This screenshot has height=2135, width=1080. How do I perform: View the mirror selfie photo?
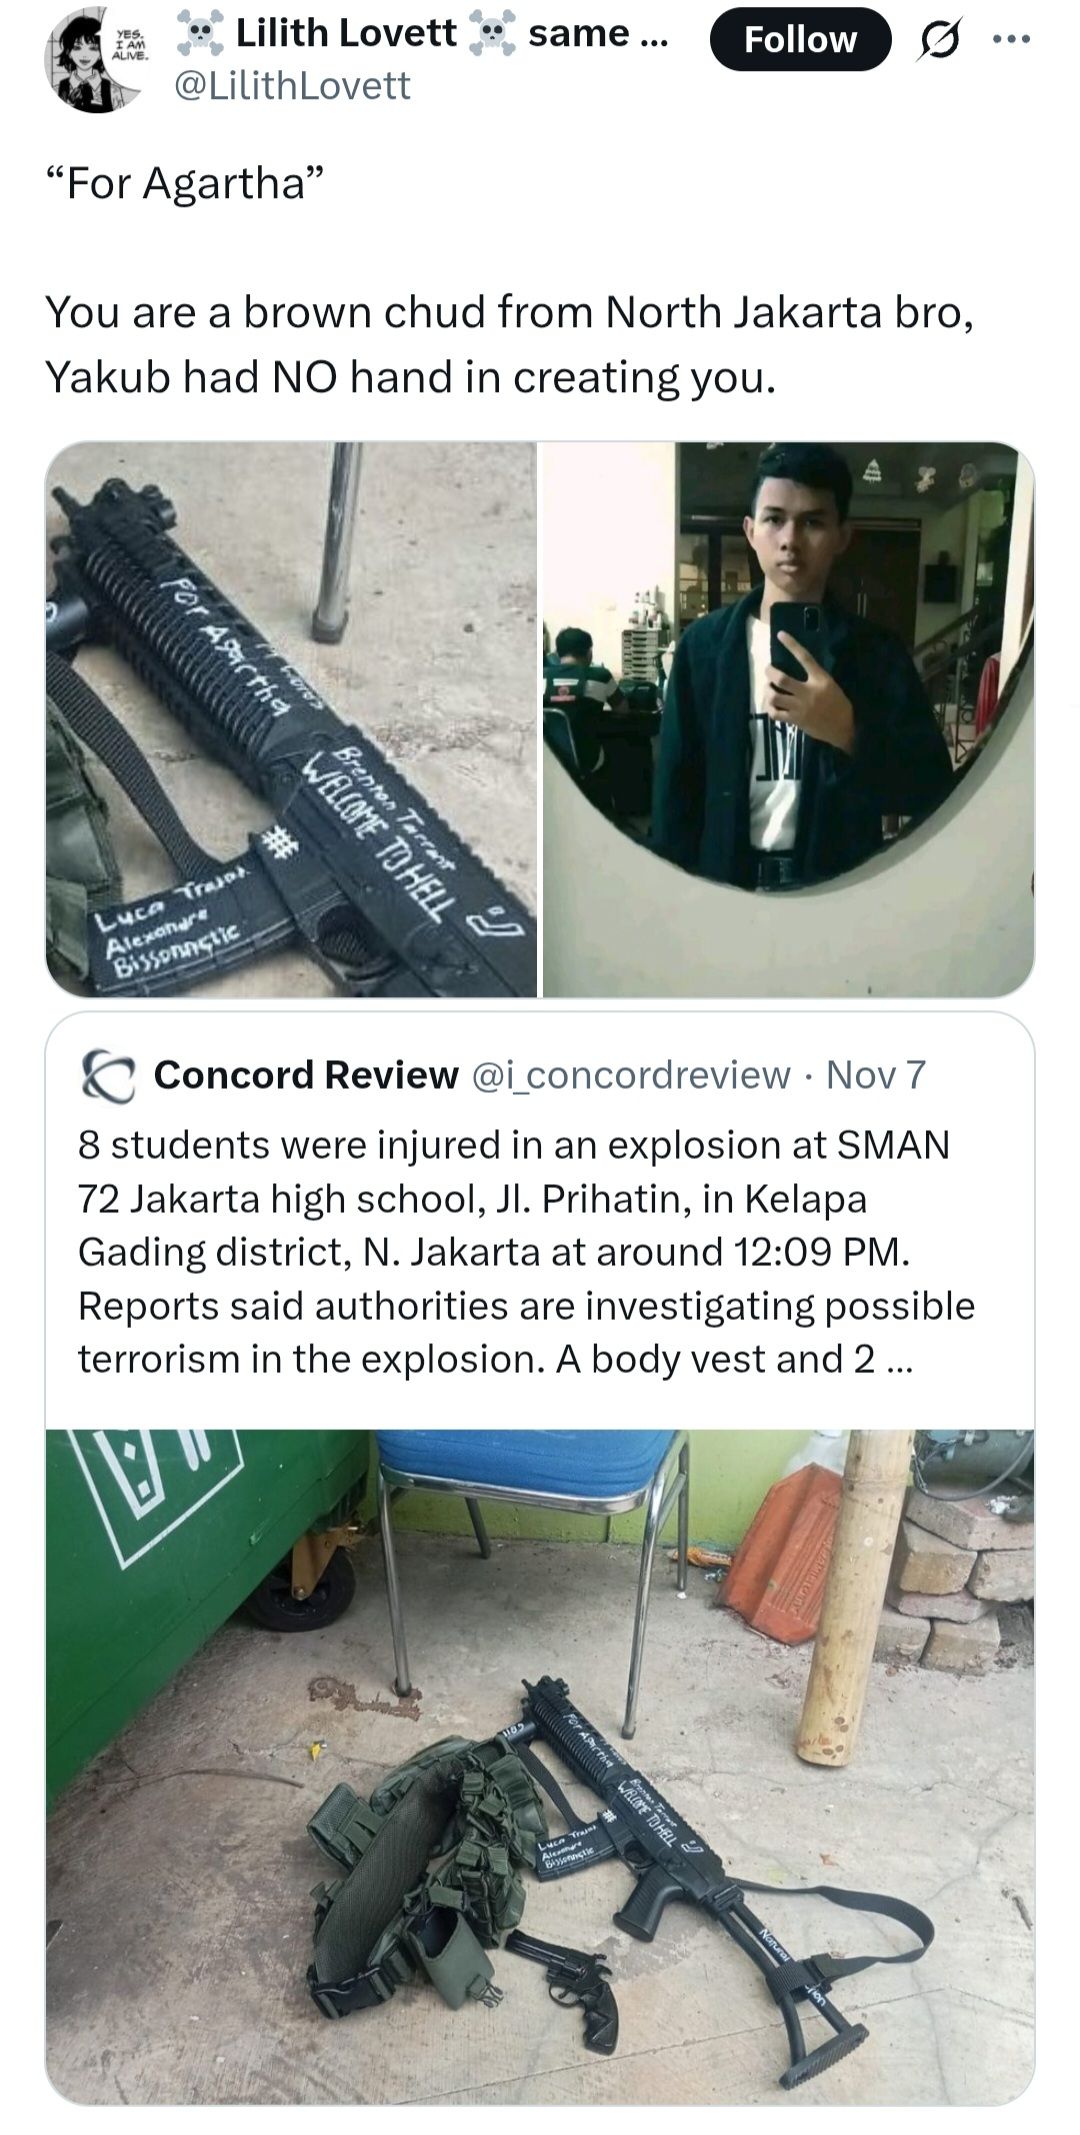click(x=788, y=719)
